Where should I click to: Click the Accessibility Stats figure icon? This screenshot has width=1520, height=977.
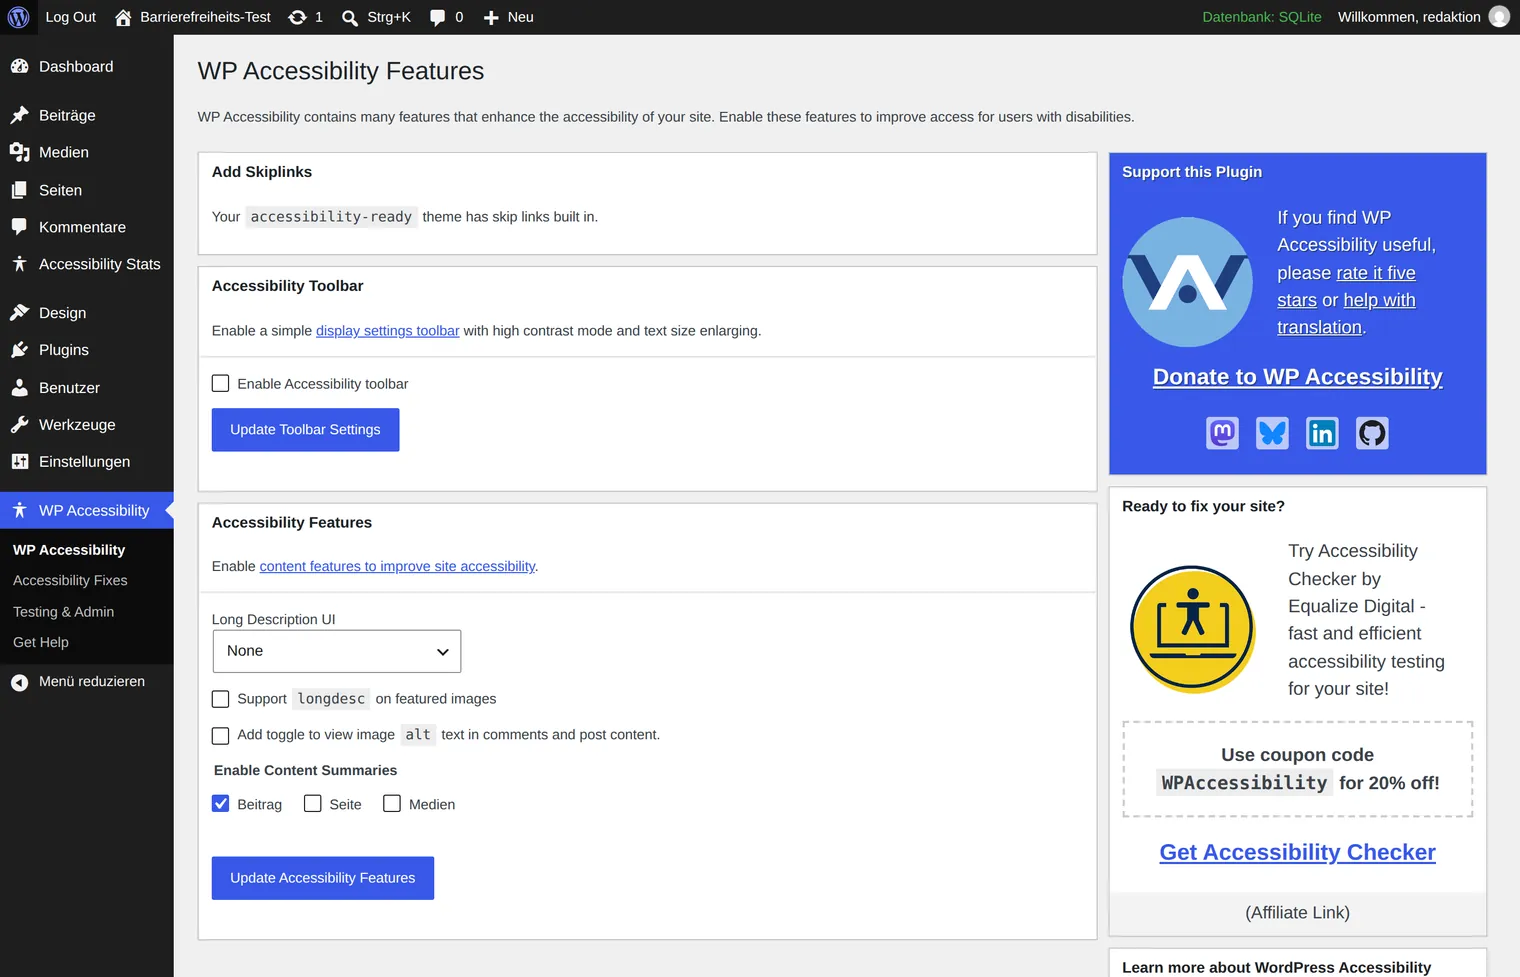point(19,264)
